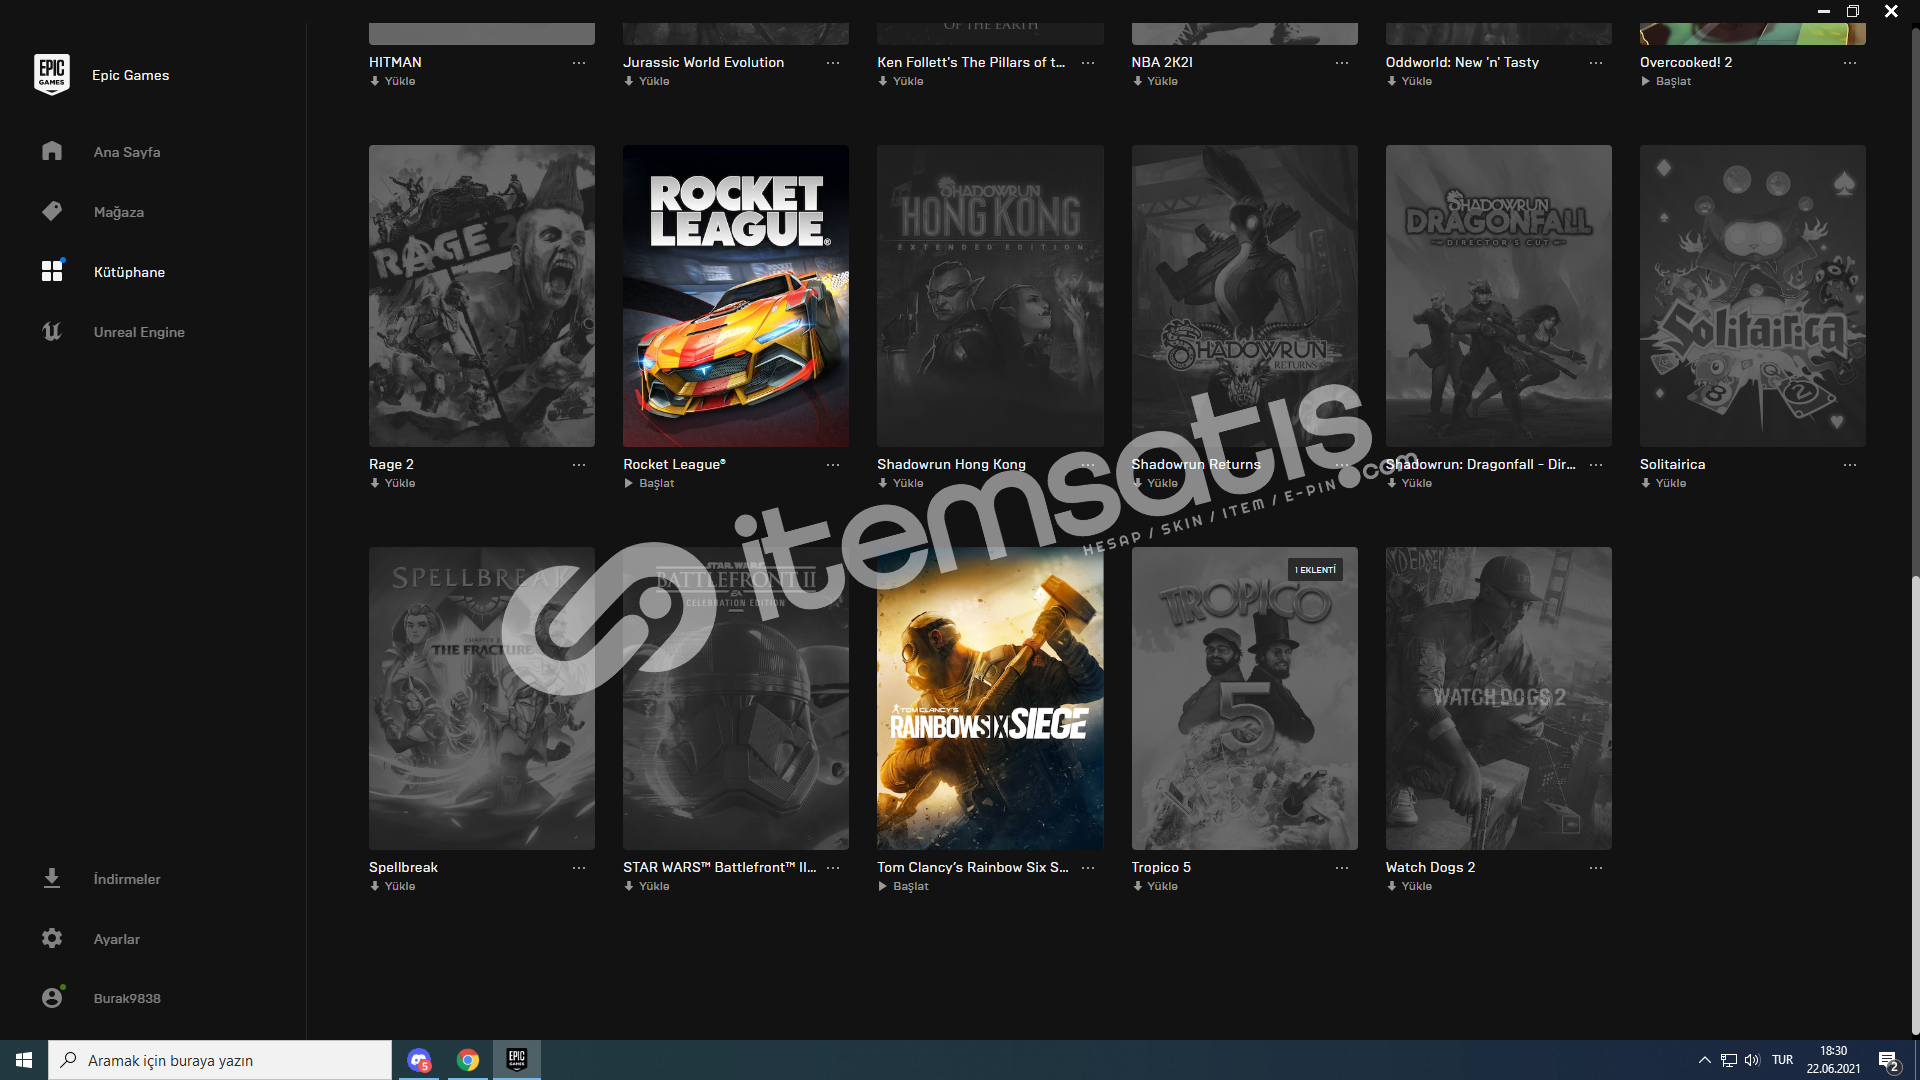This screenshot has width=1920, height=1080.
Task: Open the STAR WARS Battlefront II cover
Action: point(736,698)
